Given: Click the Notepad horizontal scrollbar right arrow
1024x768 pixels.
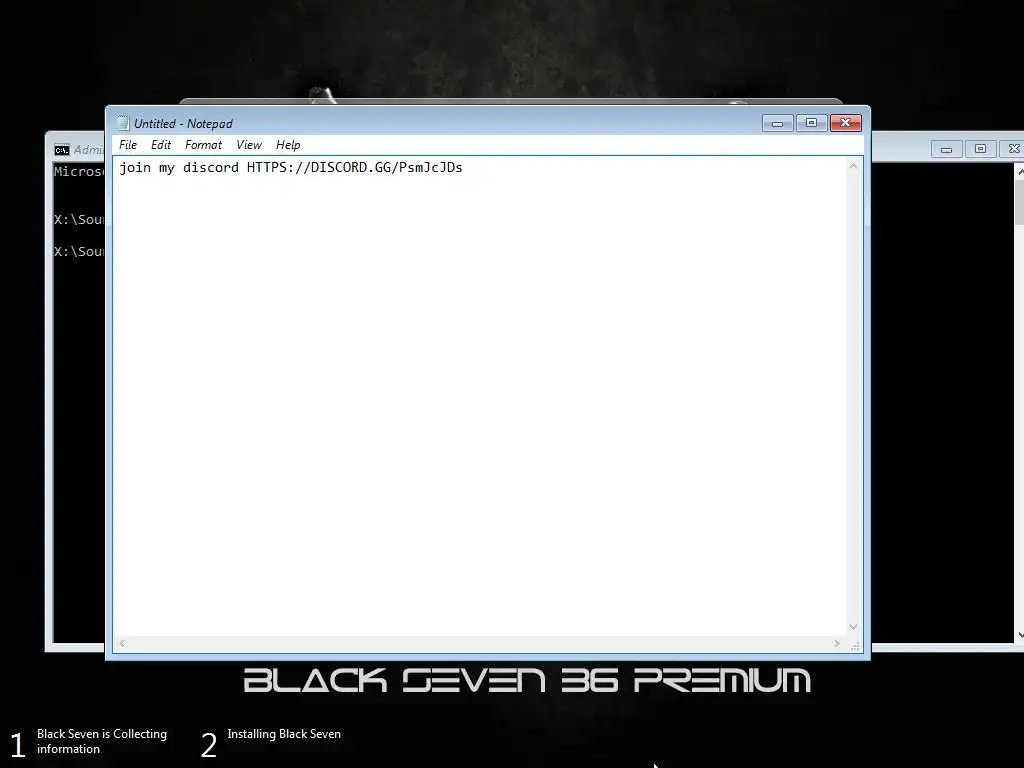Looking at the screenshot, I should [837, 643].
